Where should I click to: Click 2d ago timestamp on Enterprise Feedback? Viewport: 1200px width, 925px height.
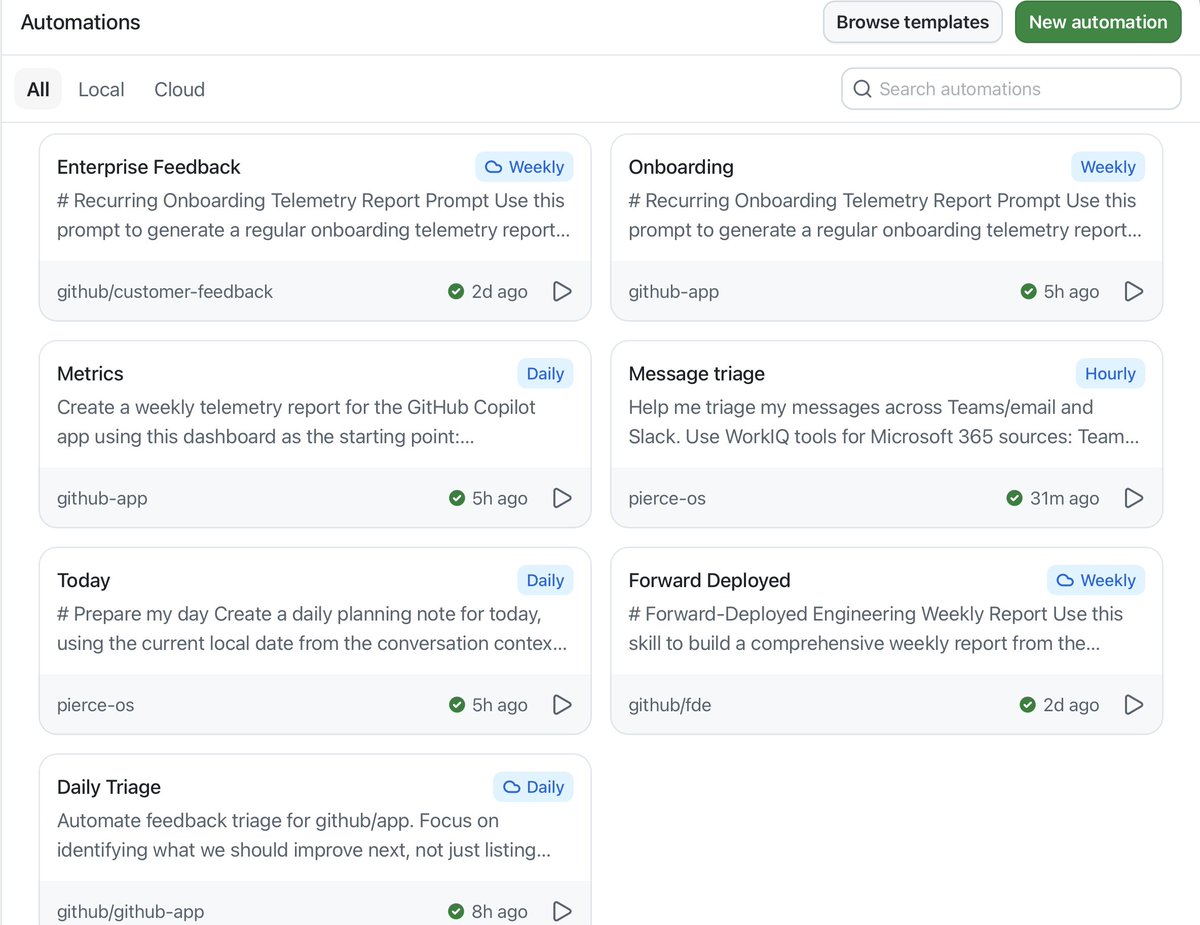click(500, 291)
